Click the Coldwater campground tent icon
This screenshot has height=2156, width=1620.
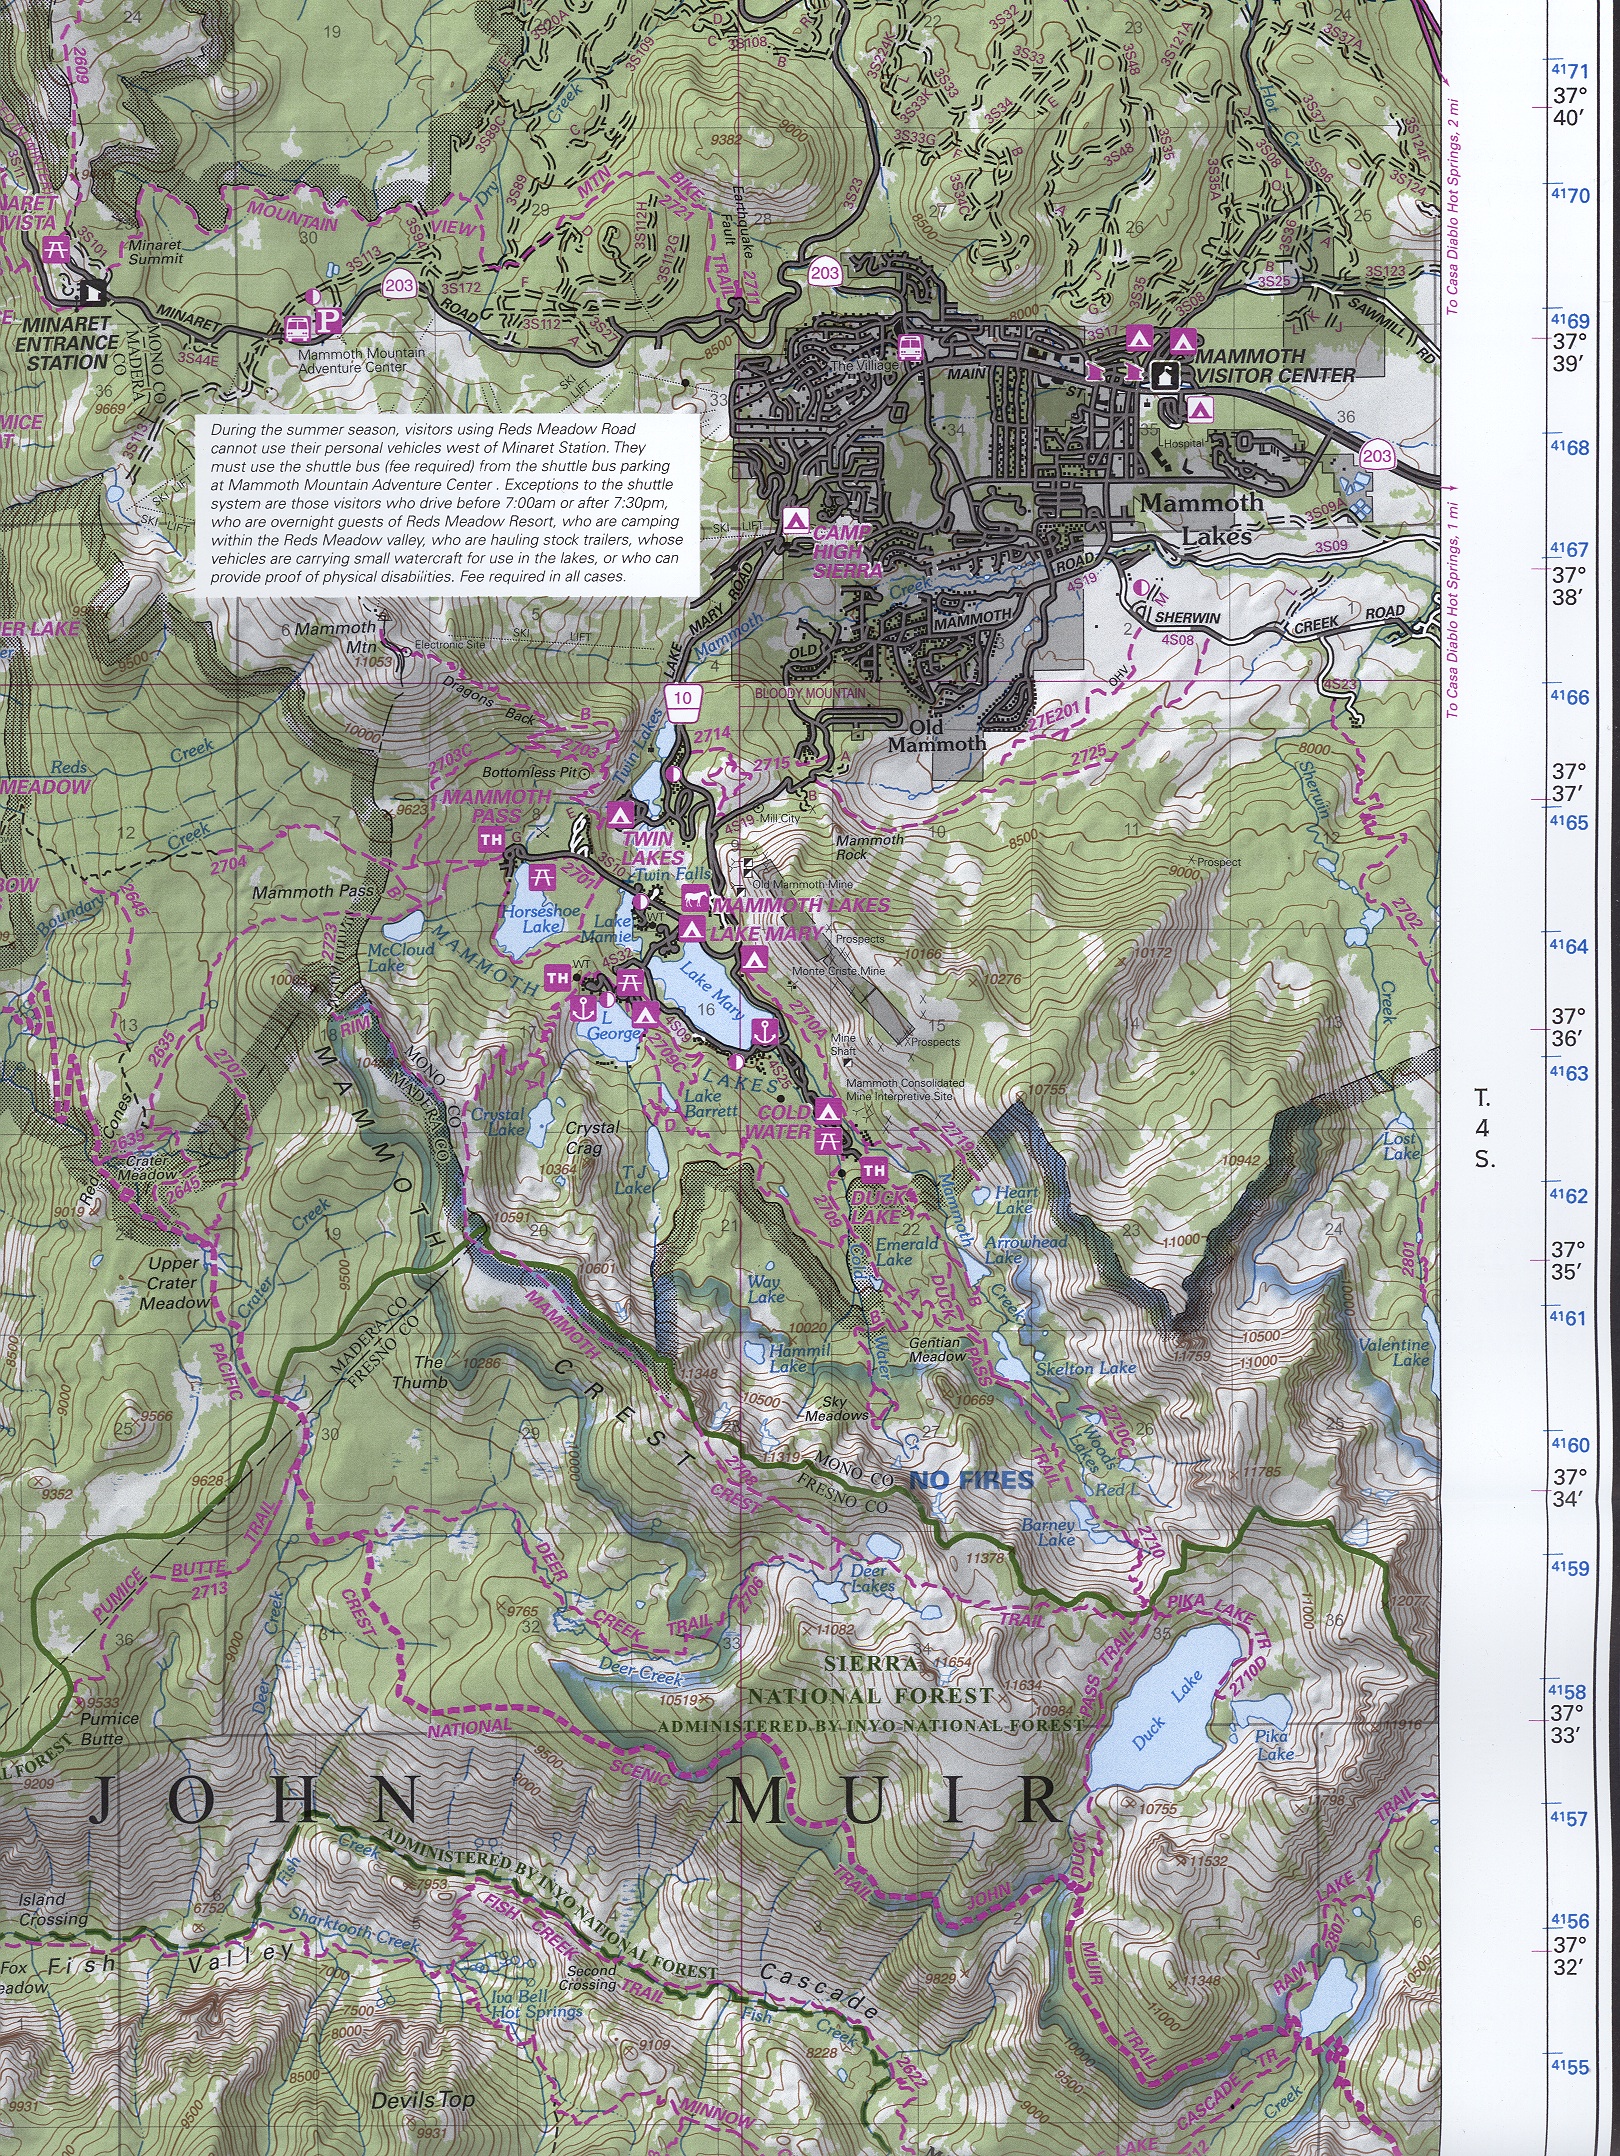click(827, 1111)
